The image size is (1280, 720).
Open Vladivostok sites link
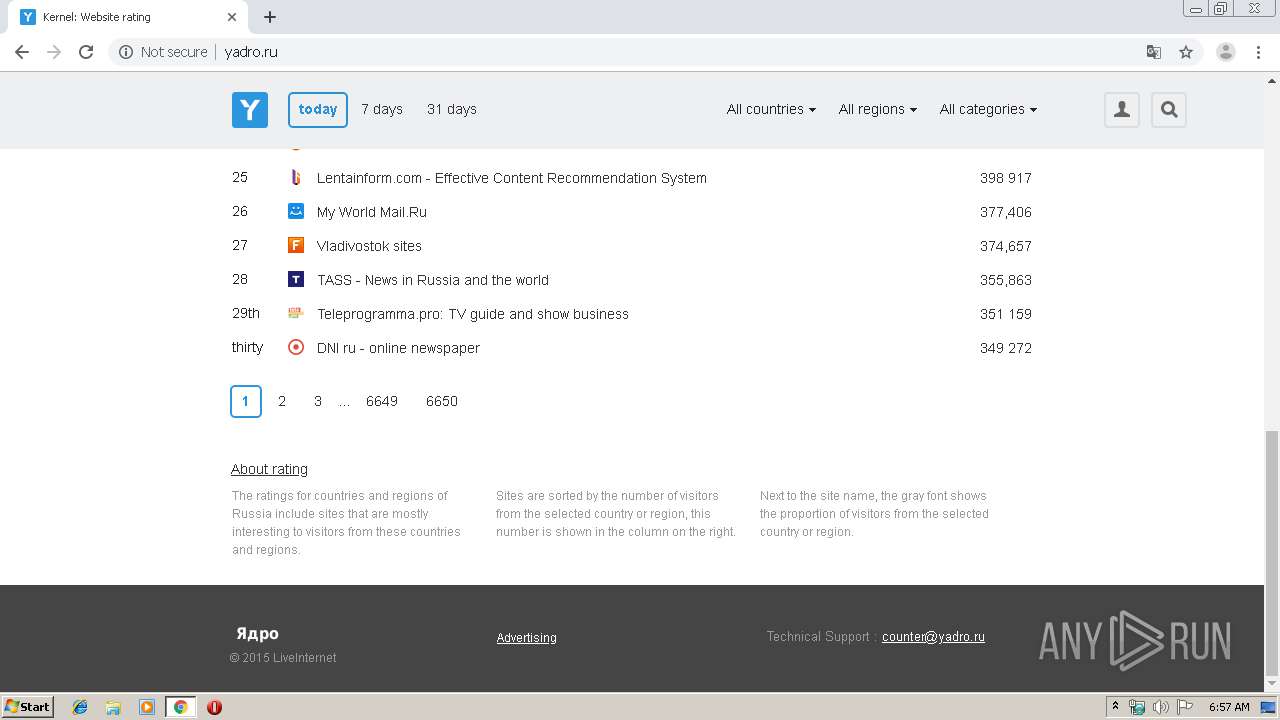(369, 246)
